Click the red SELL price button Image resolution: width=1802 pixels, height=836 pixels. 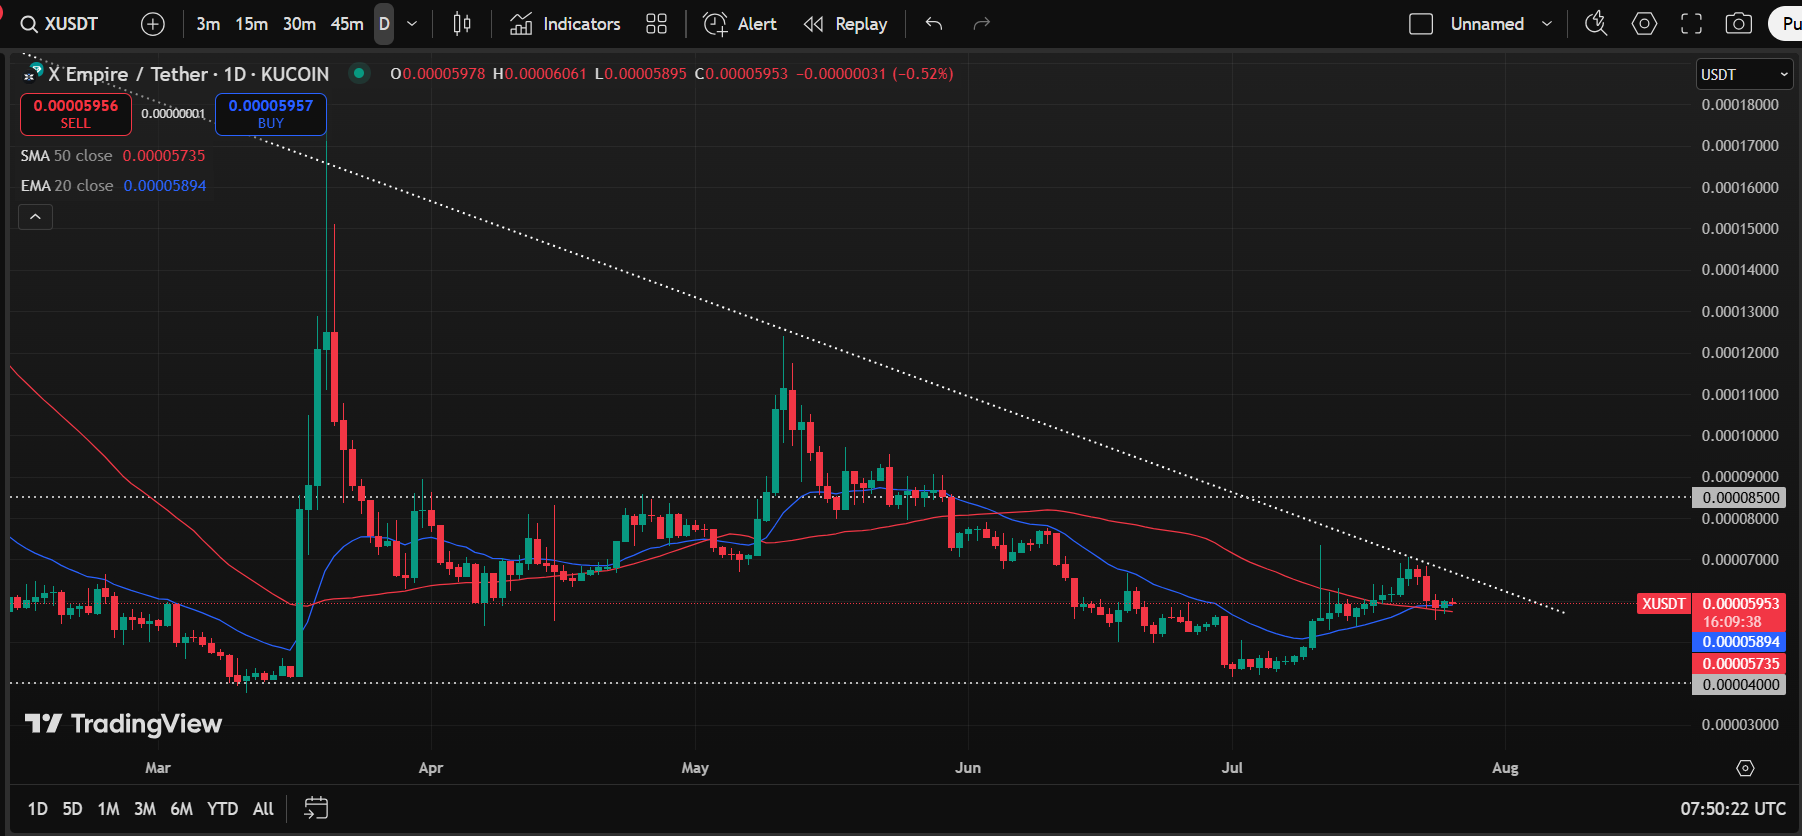tap(76, 114)
